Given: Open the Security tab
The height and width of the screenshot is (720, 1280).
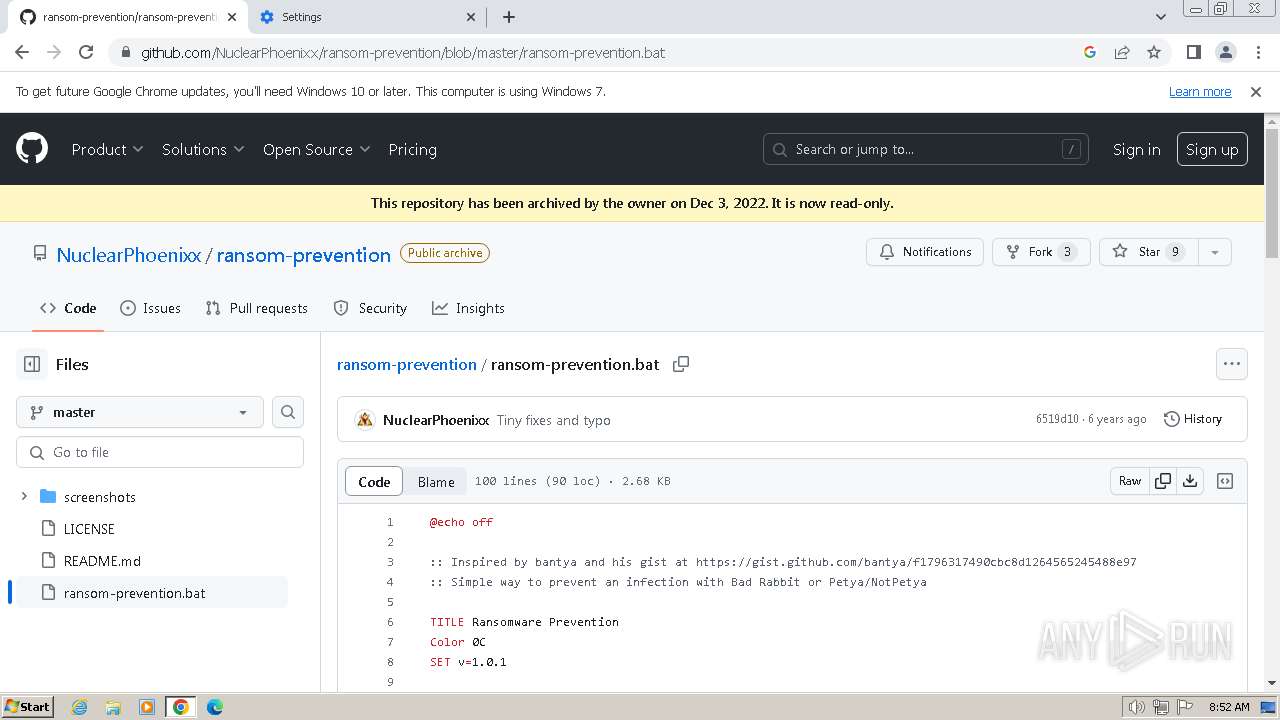Looking at the screenshot, I should (x=370, y=308).
